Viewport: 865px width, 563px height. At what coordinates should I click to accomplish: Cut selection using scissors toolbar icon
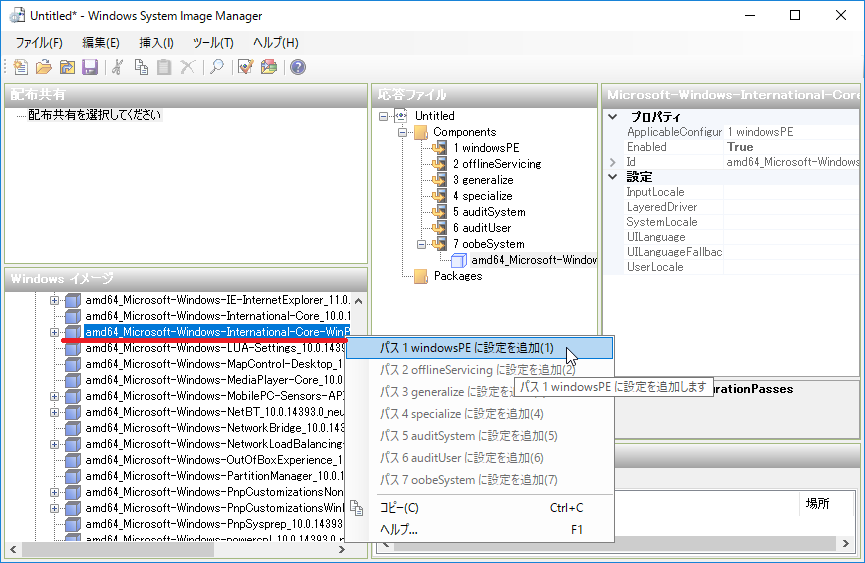[118, 67]
